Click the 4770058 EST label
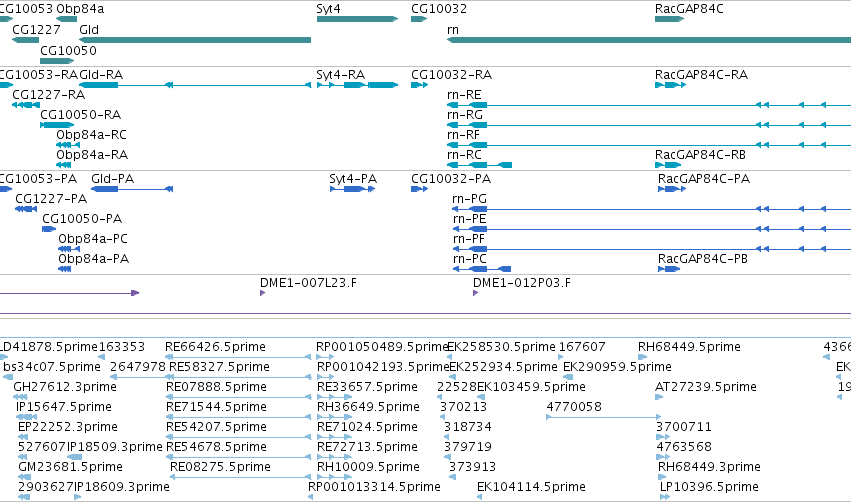The image size is (851, 502). coord(574,407)
